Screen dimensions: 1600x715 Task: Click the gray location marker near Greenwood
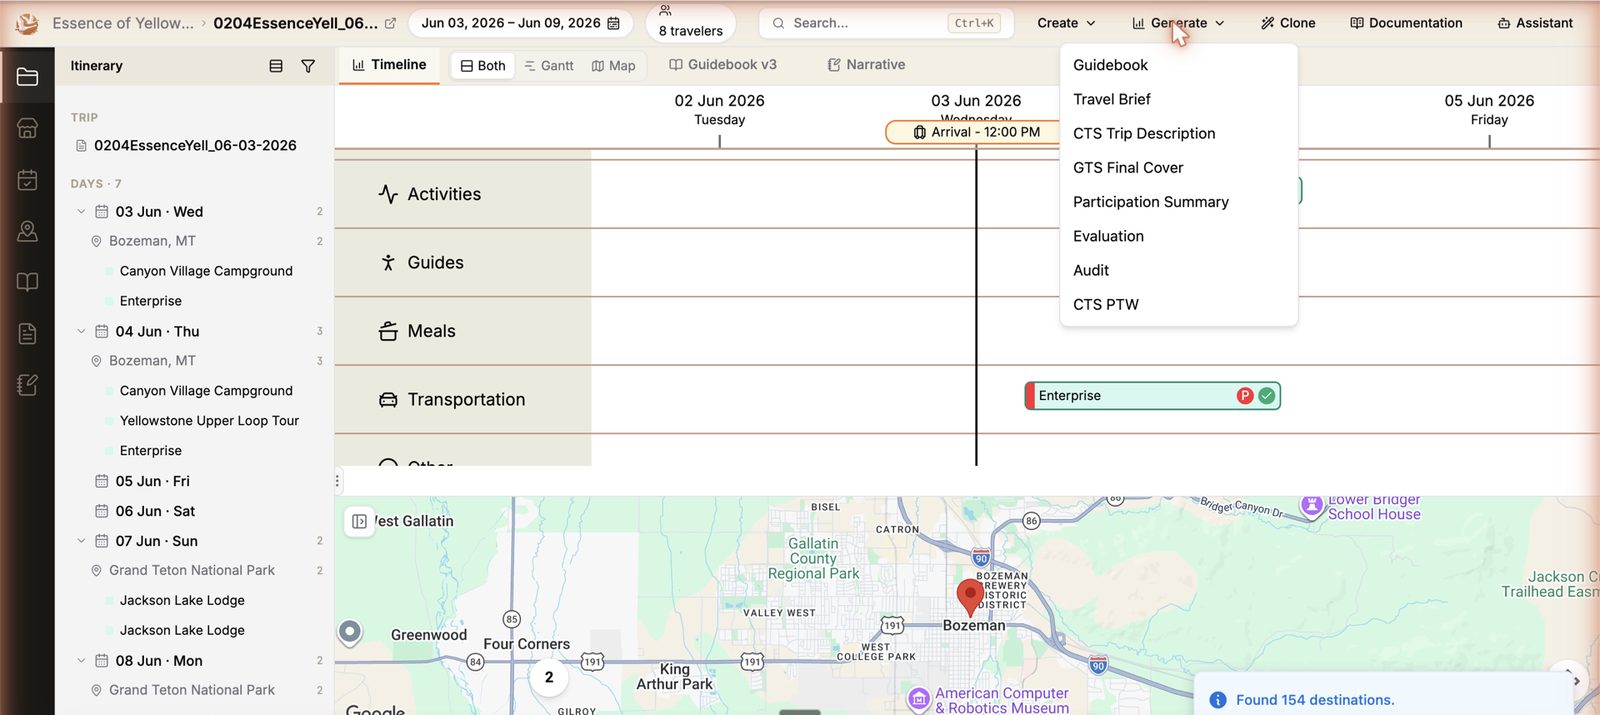349,631
